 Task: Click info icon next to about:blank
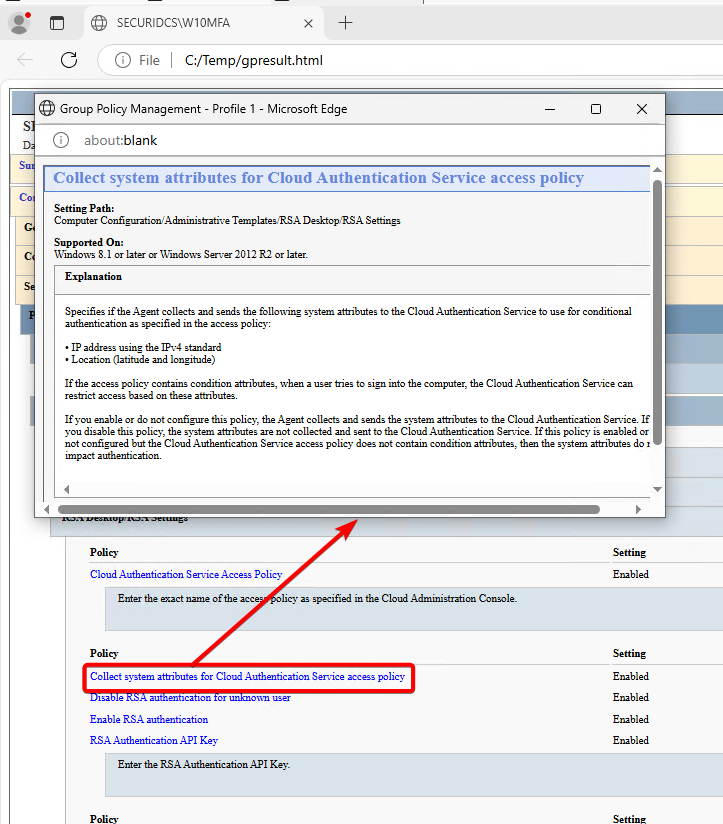60,140
